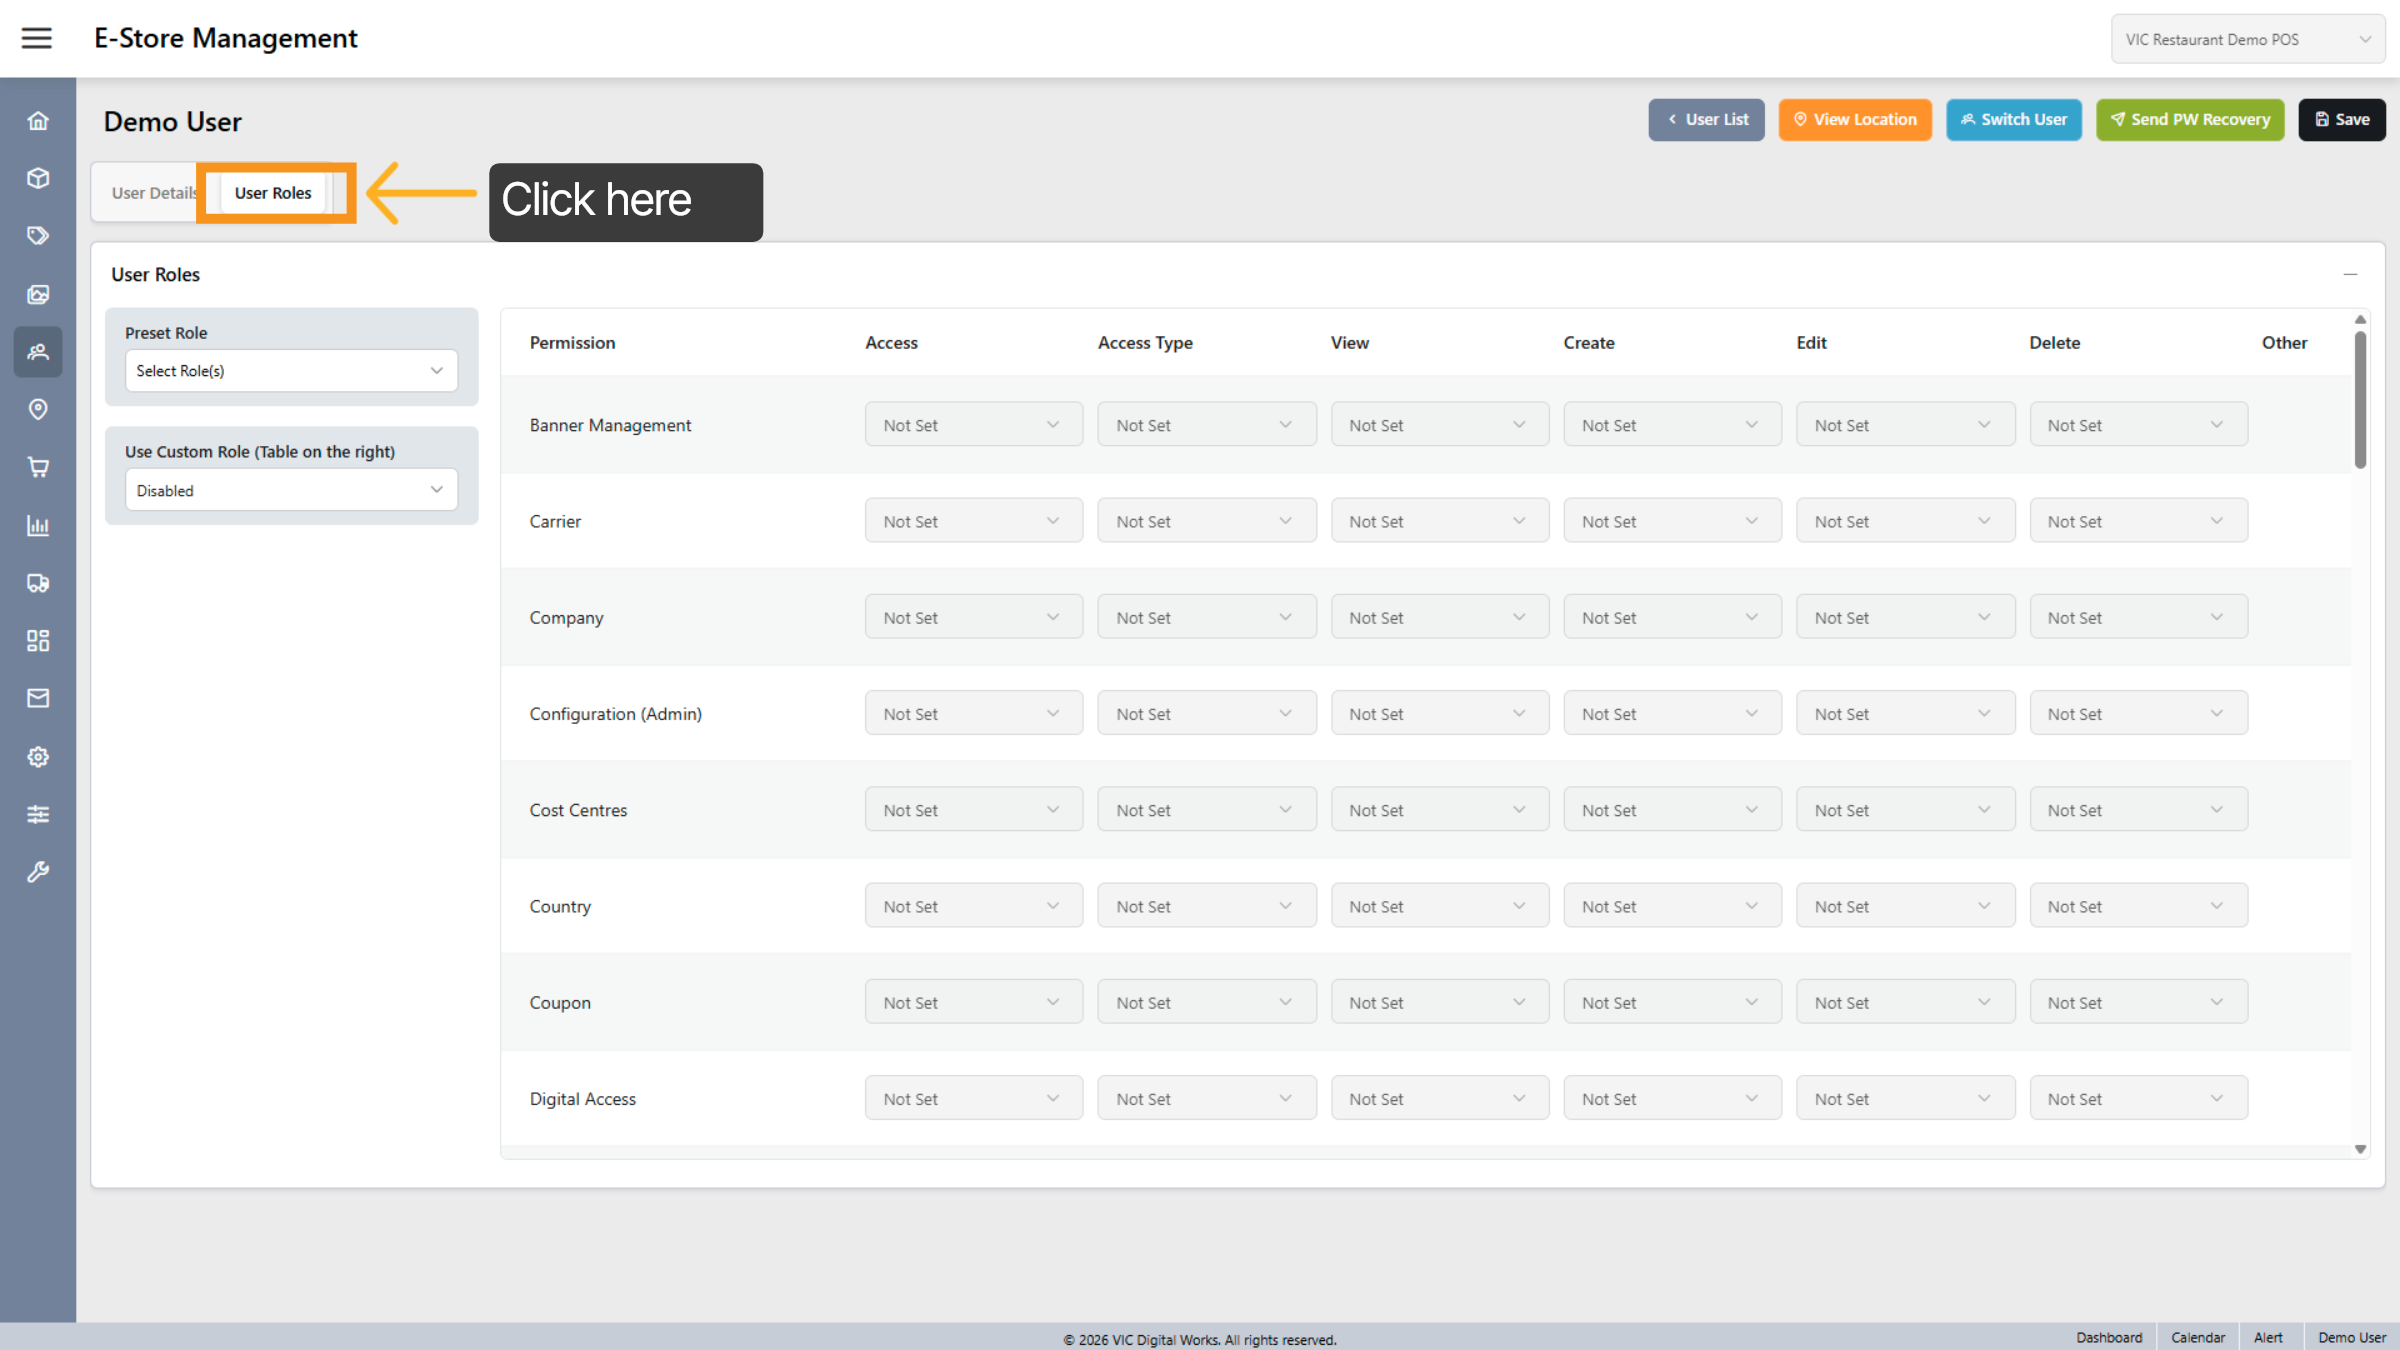This screenshot has height=1350, width=2400.
Task: Click the wrench tools icon in sidebar
Action: tap(38, 872)
